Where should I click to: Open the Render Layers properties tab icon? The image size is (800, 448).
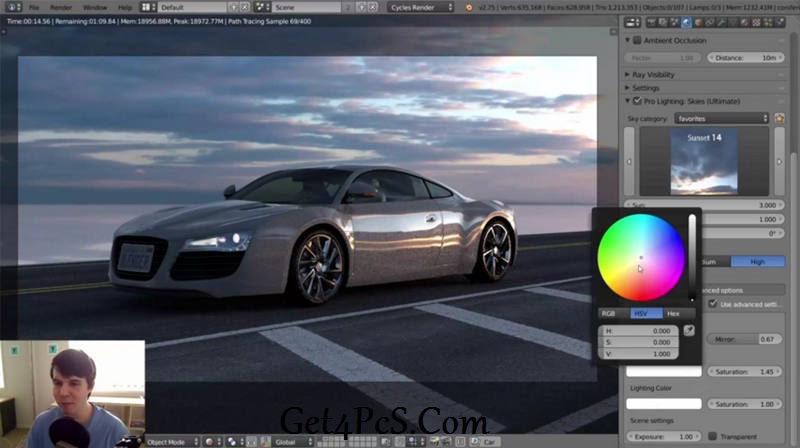pos(663,22)
